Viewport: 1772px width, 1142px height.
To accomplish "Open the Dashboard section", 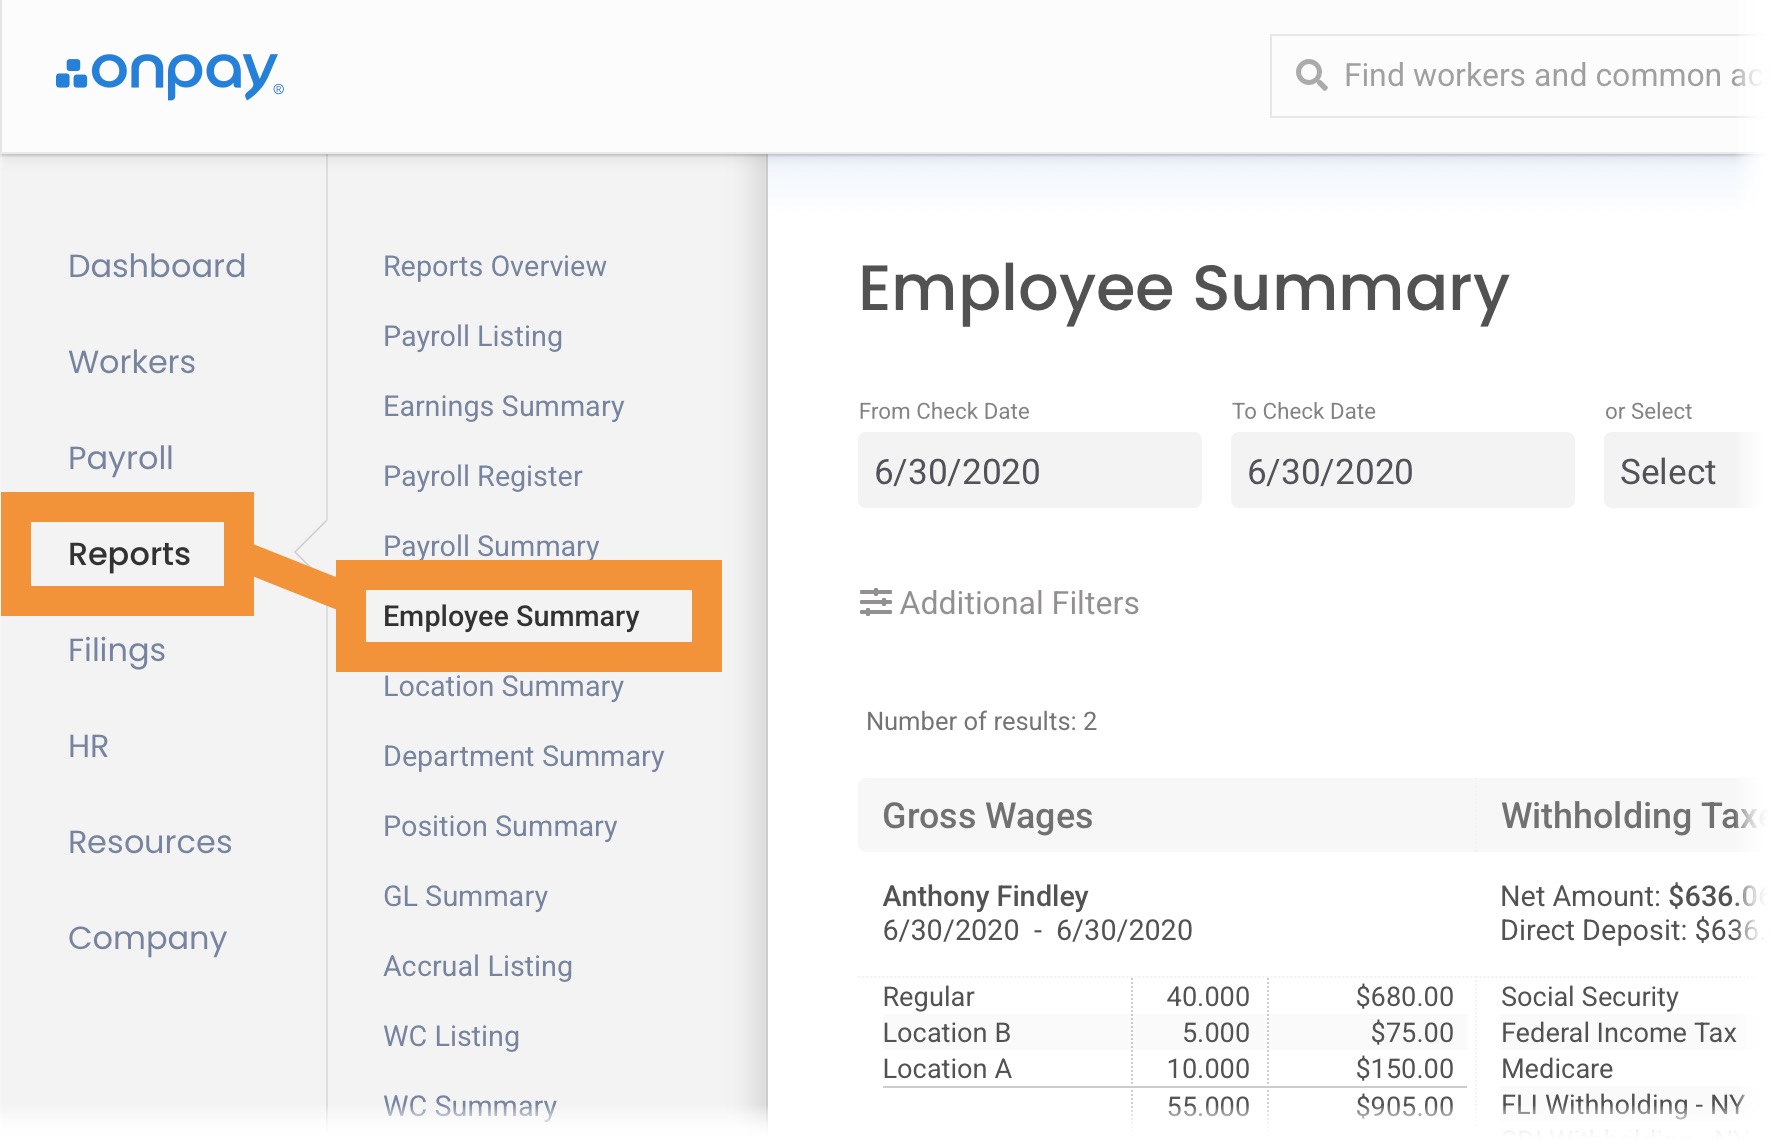I will (x=157, y=266).
